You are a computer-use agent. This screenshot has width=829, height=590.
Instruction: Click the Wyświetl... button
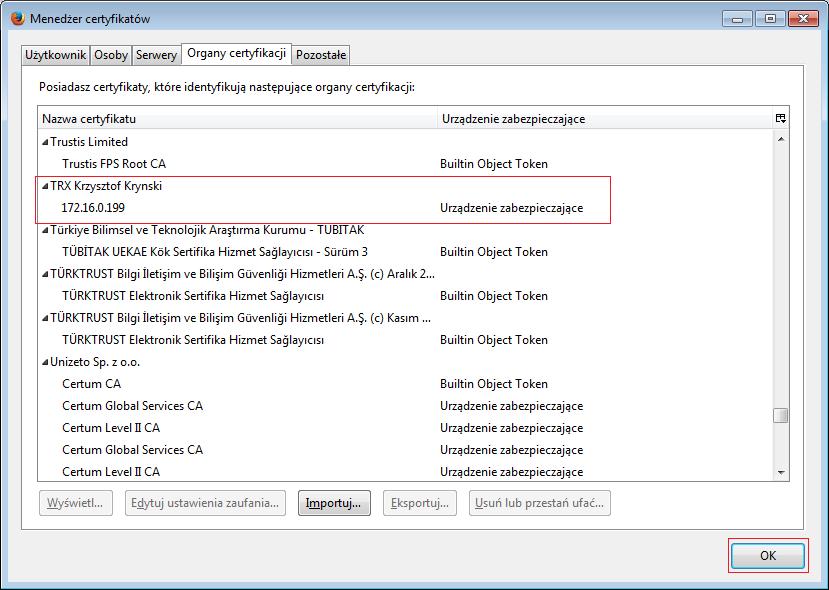76,503
